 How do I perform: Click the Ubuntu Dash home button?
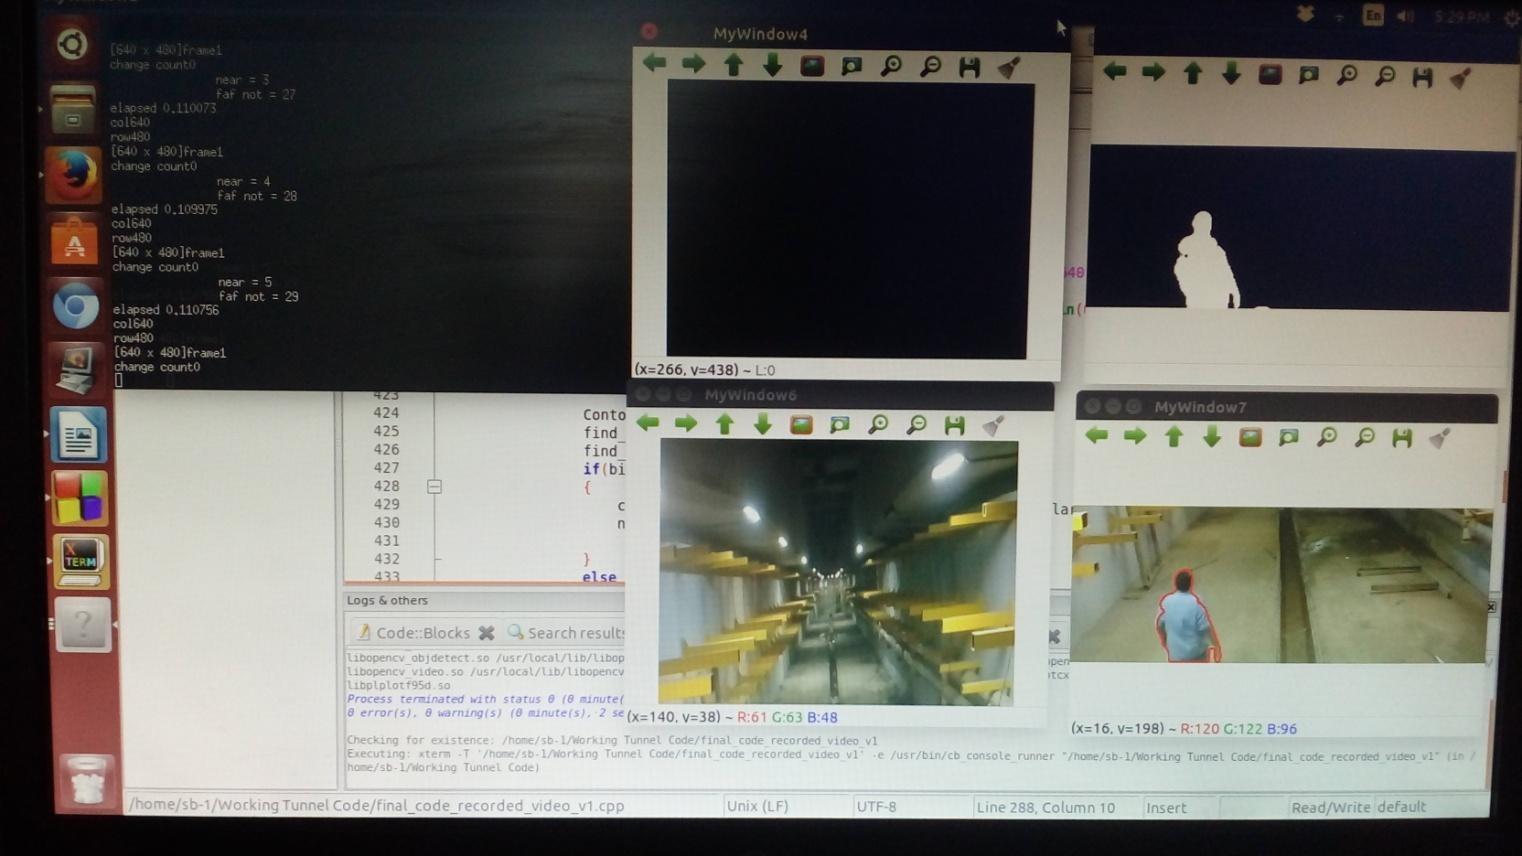(72, 45)
